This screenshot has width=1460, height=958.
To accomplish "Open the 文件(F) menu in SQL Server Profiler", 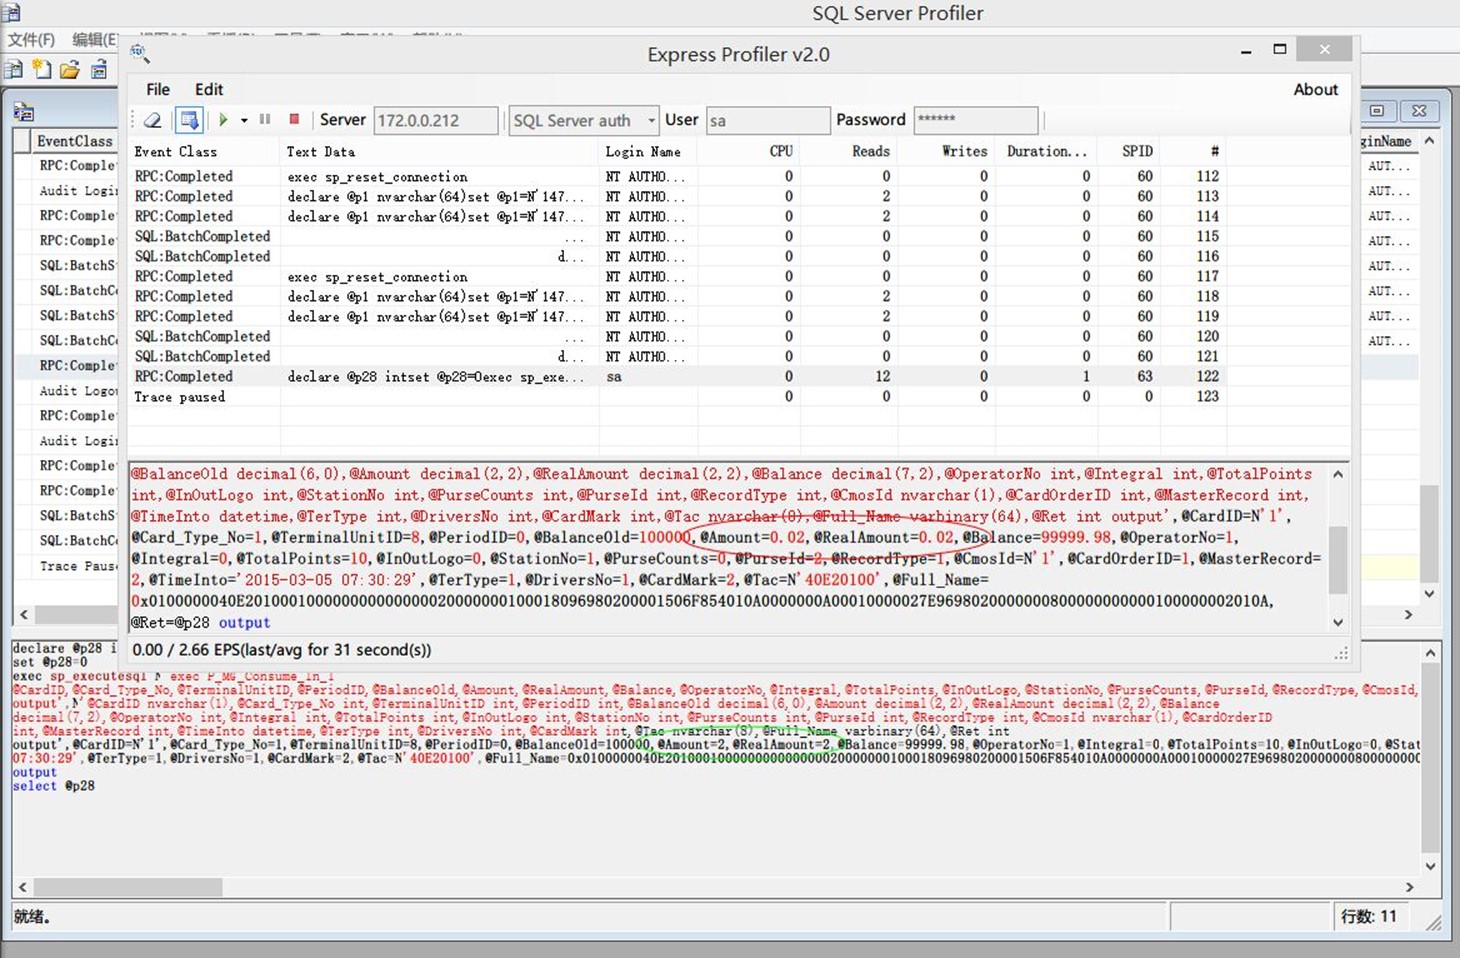I will [x=32, y=39].
